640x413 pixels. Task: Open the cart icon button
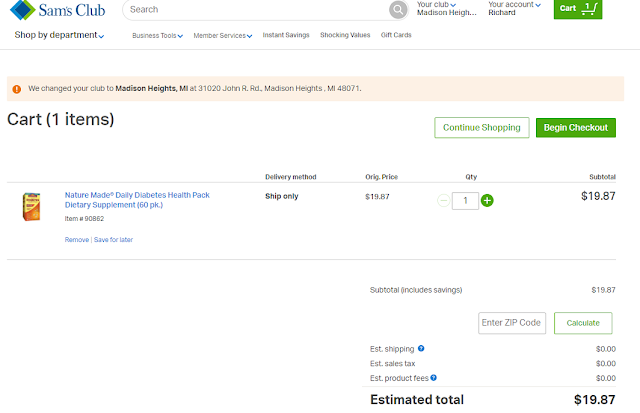tap(579, 9)
